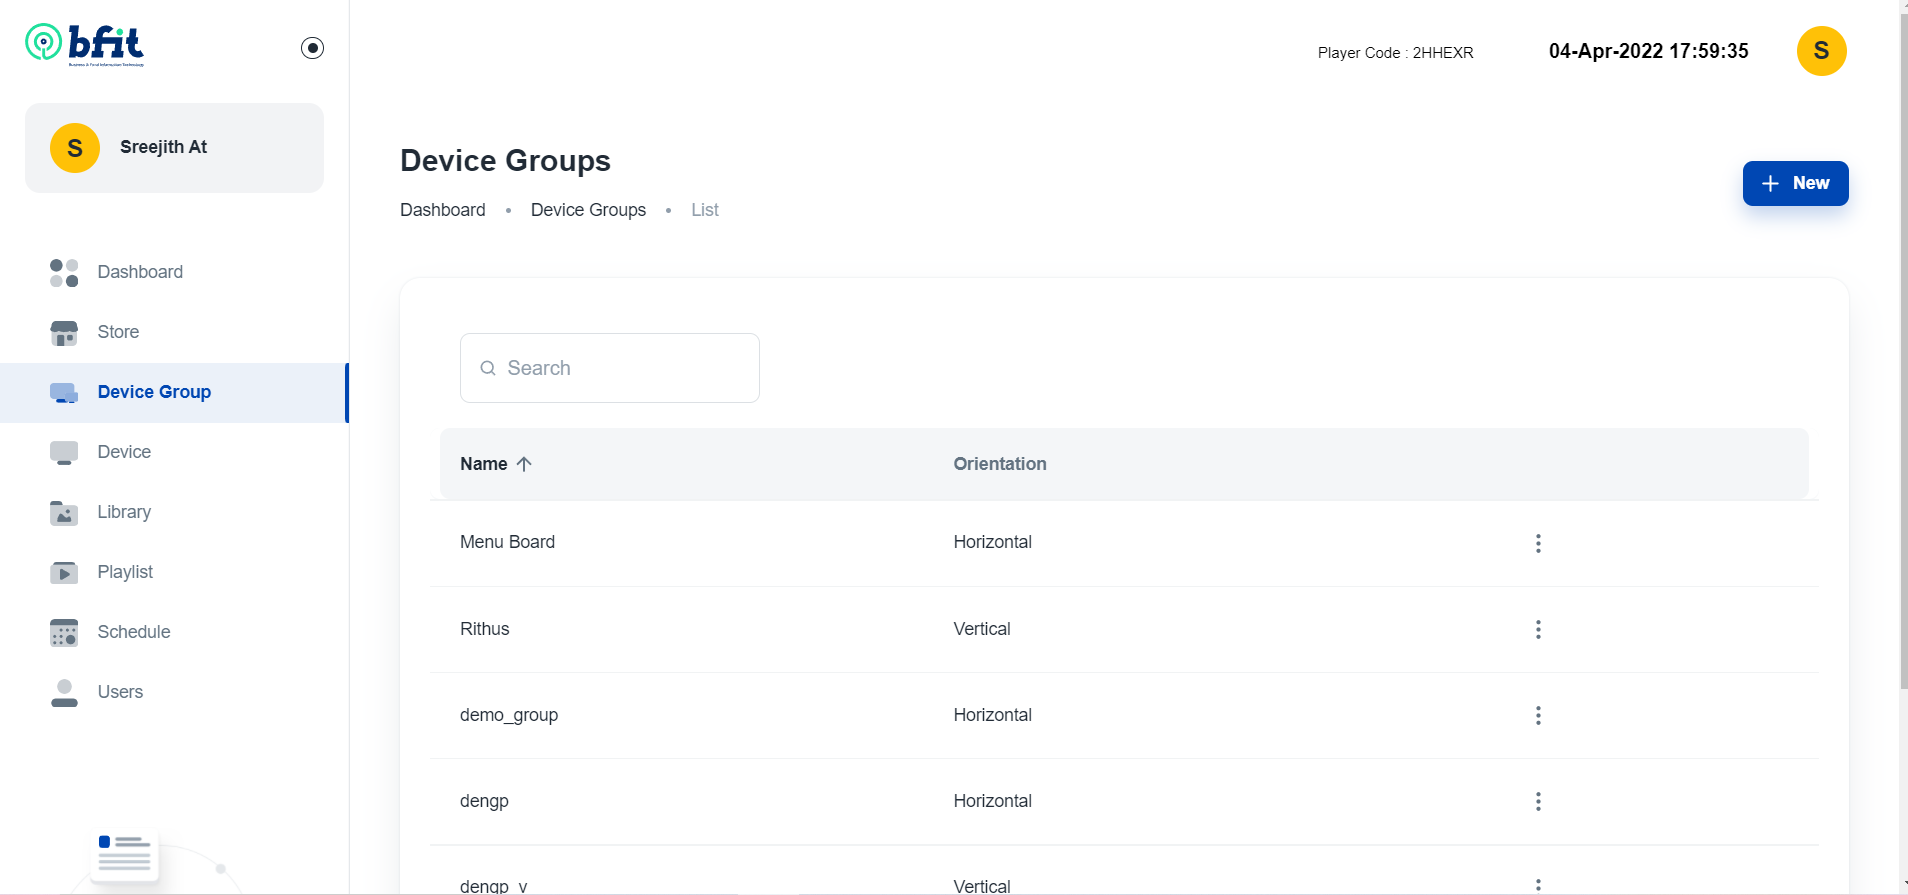1908x895 pixels.
Task: Select the Menu Board group name
Action: [x=507, y=542]
